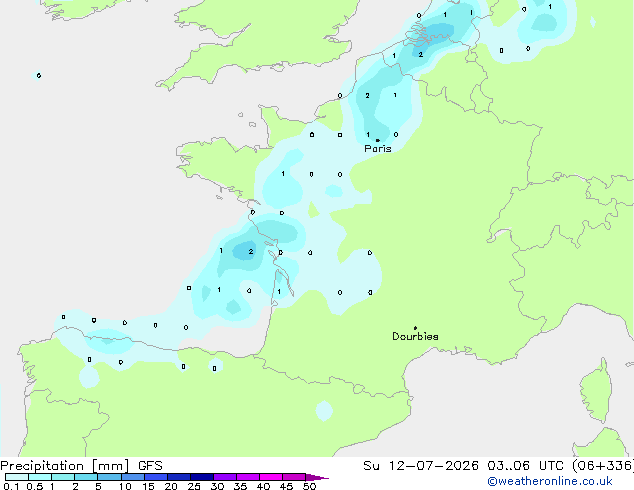Screen dimensions: 634x490
Task: Click the over-50 arrow legend tip
Action: [x=317, y=477]
